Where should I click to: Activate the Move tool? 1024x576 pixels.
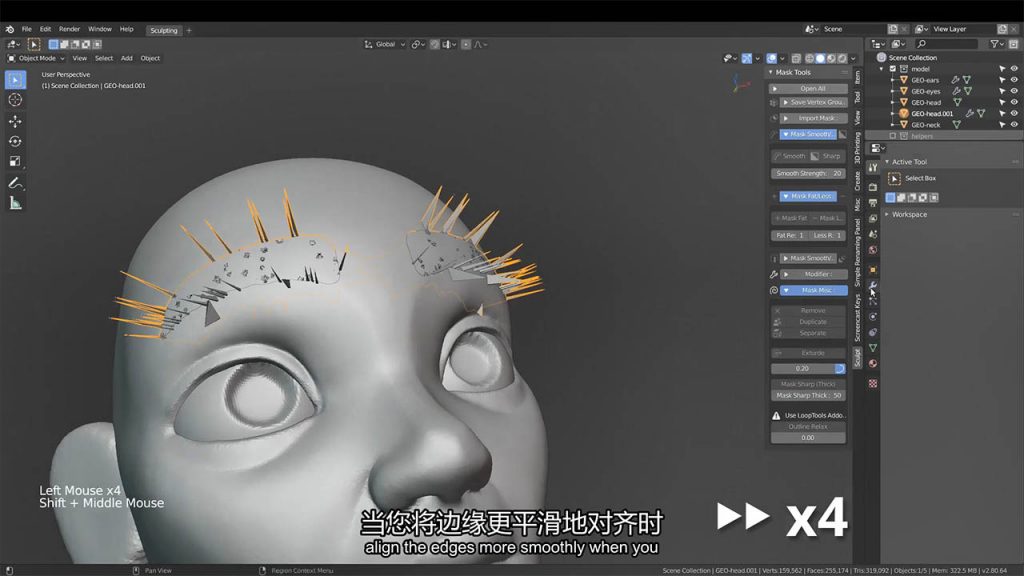point(15,121)
